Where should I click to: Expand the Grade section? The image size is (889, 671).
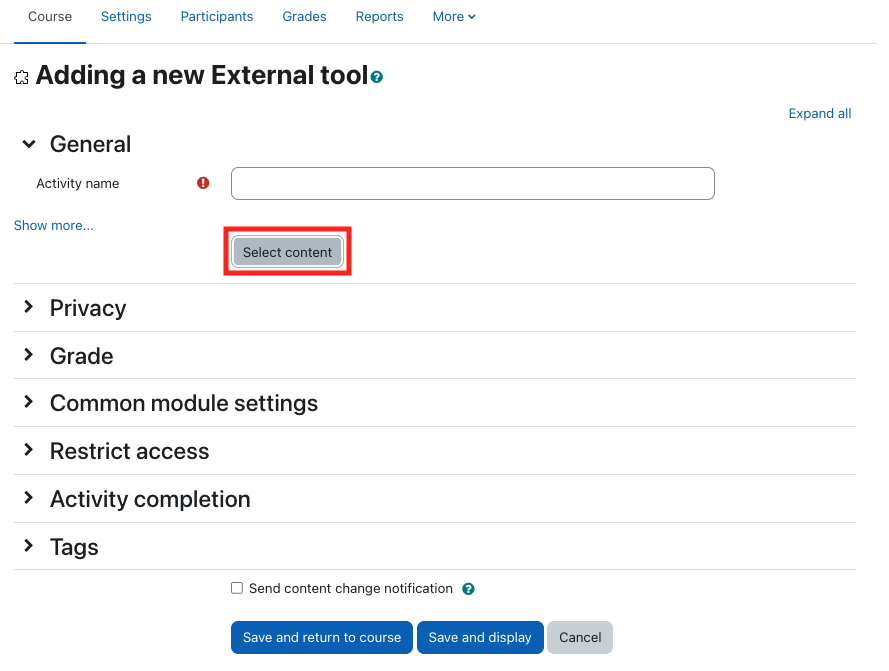pos(29,356)
